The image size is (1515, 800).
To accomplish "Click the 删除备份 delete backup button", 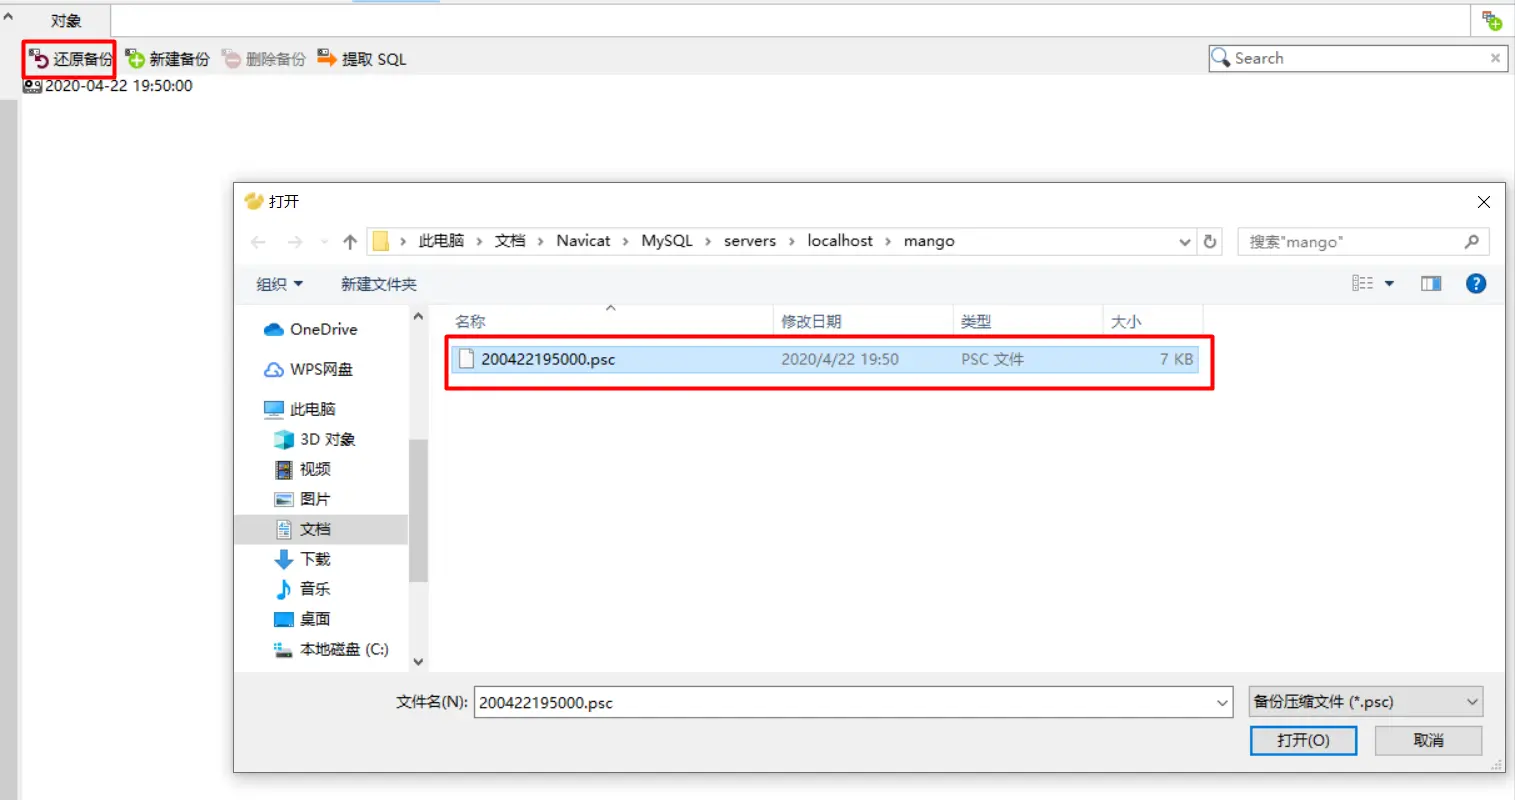I will [x=264, y=59].
